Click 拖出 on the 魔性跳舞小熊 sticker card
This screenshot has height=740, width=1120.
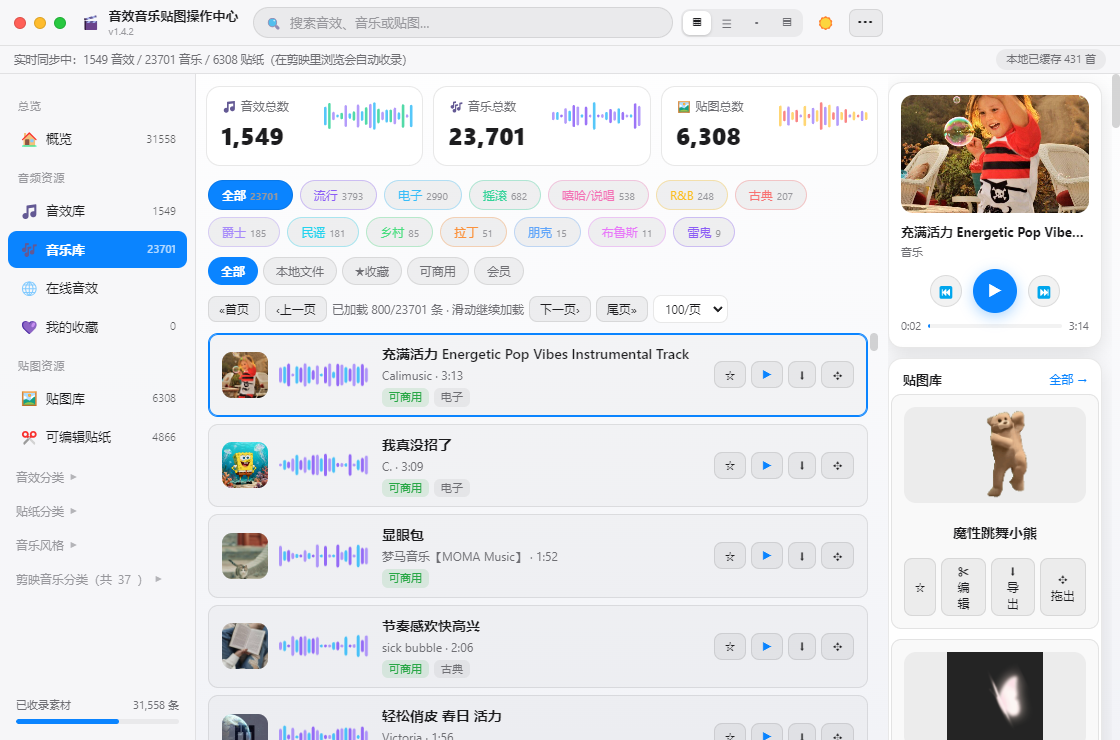pyautogui.click(x=1063, y=587)
